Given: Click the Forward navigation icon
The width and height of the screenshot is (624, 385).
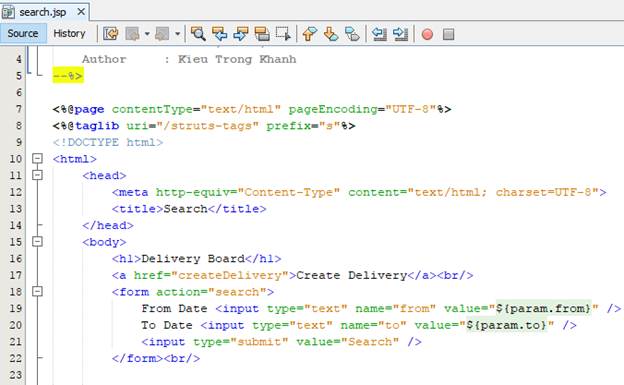Looking at the screenshot, I should pos(162,34).
